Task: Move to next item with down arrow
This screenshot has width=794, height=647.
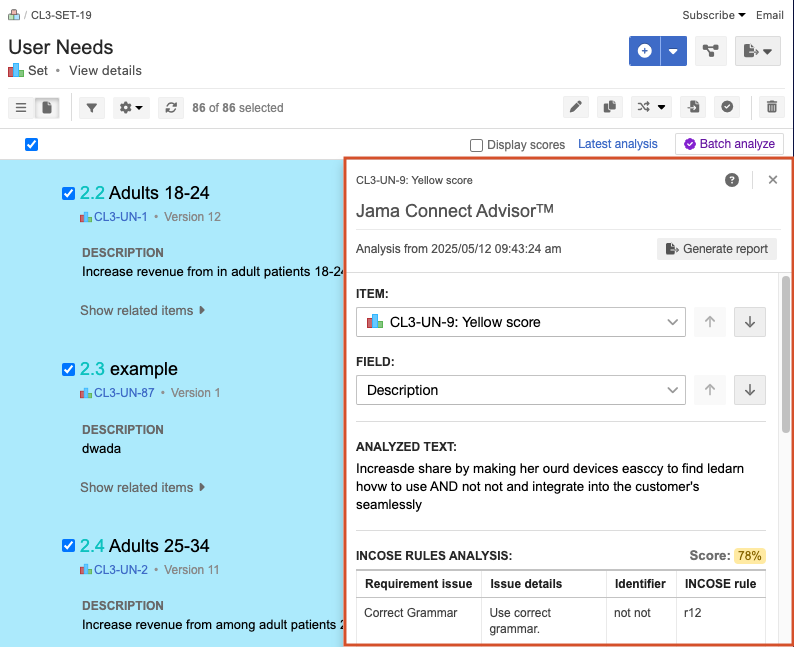Action: pyautogui.click(x=750, y=322)
